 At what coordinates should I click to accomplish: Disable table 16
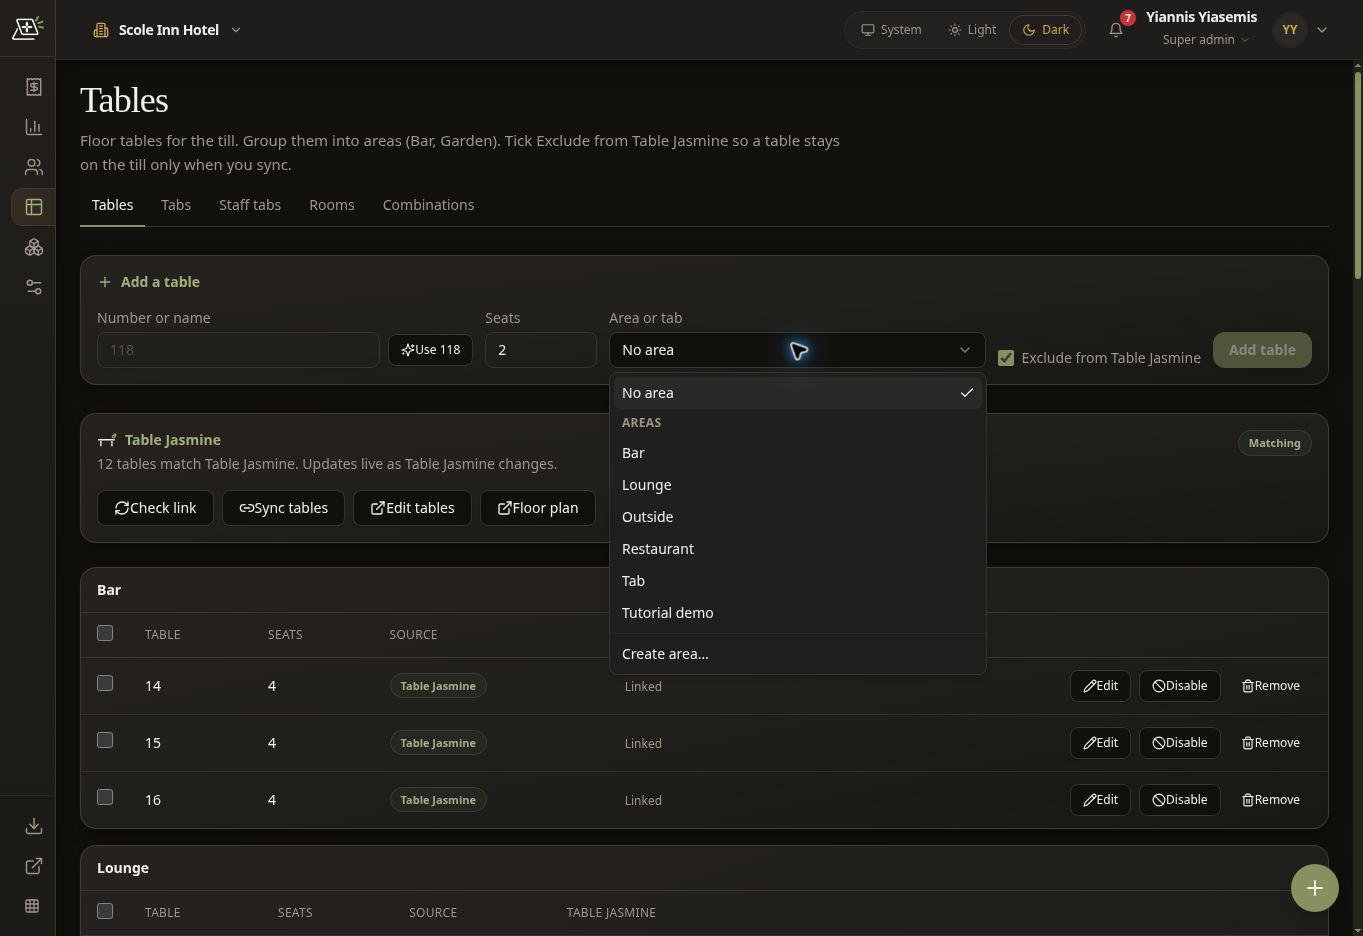[1180, 800]
